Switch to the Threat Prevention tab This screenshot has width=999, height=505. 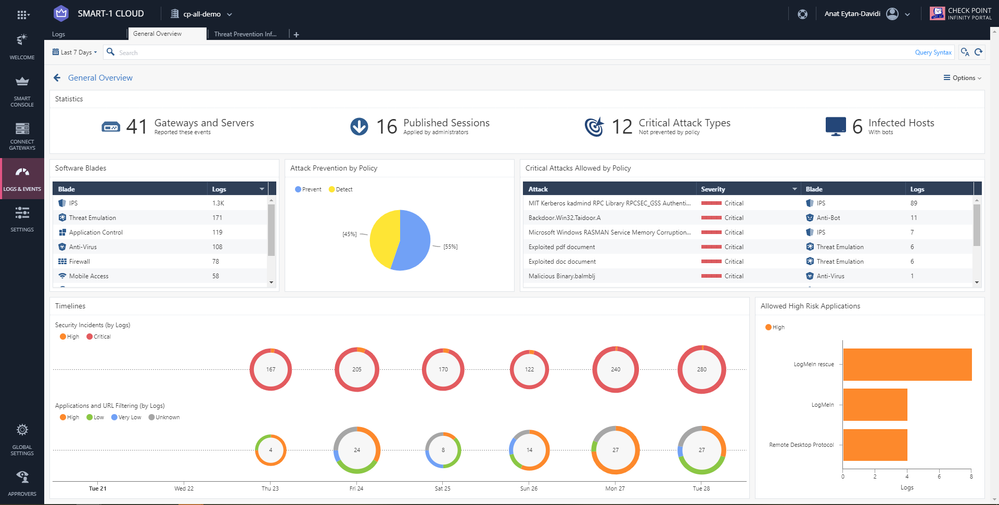[x=244, y=34]
